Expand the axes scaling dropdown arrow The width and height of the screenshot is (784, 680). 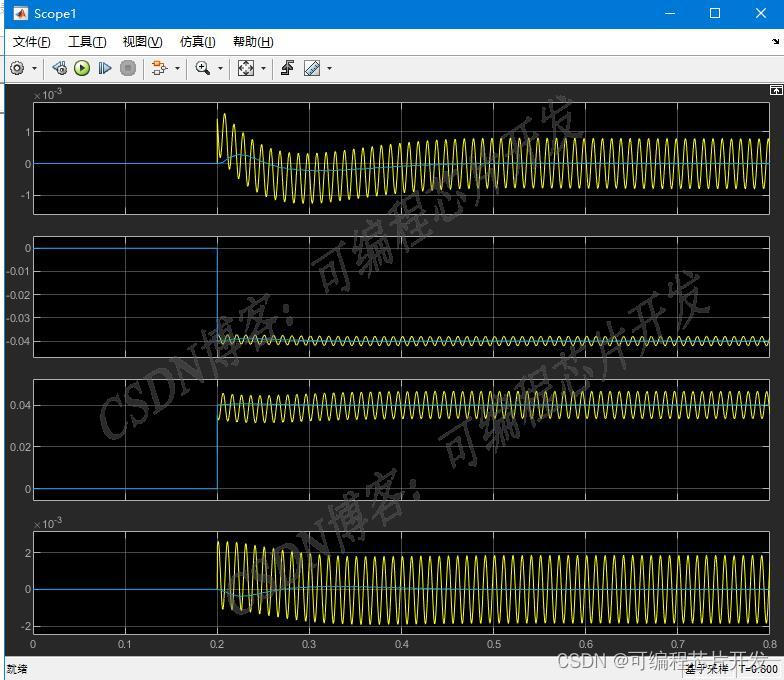pyautogui.click(x=263, y=68)
